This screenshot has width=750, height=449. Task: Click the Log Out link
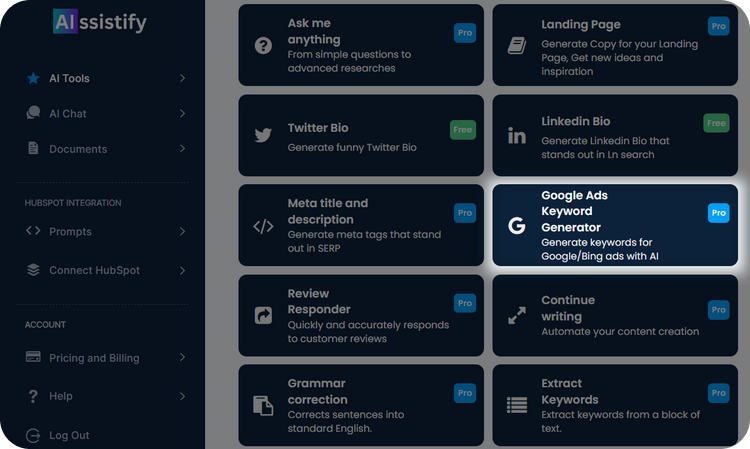tap(69, 435)
